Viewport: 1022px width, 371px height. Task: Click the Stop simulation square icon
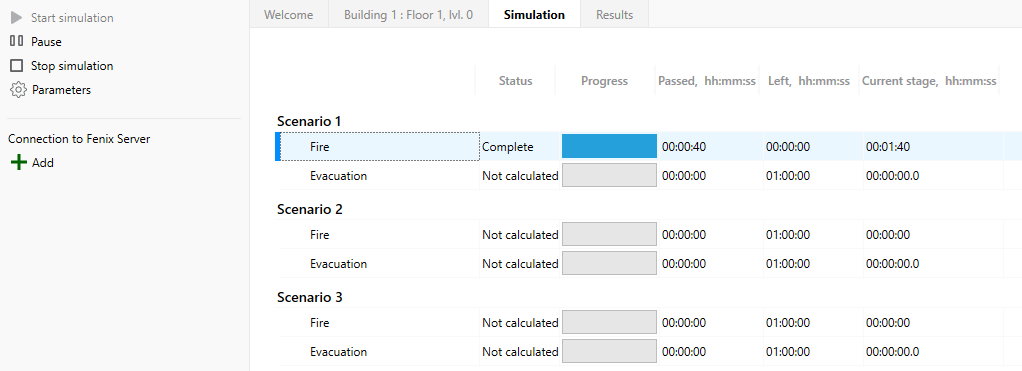click(16, 66)
